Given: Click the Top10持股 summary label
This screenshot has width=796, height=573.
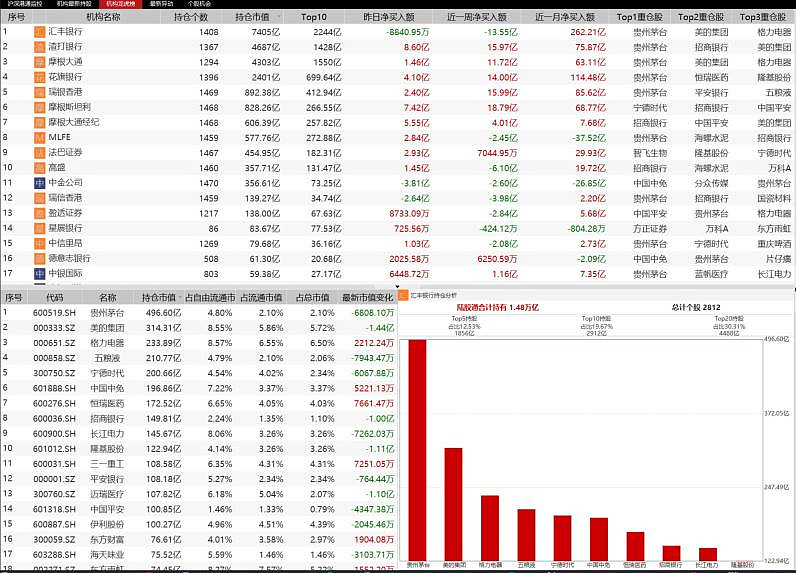Looking at the screenshot, I should point(596,319).
